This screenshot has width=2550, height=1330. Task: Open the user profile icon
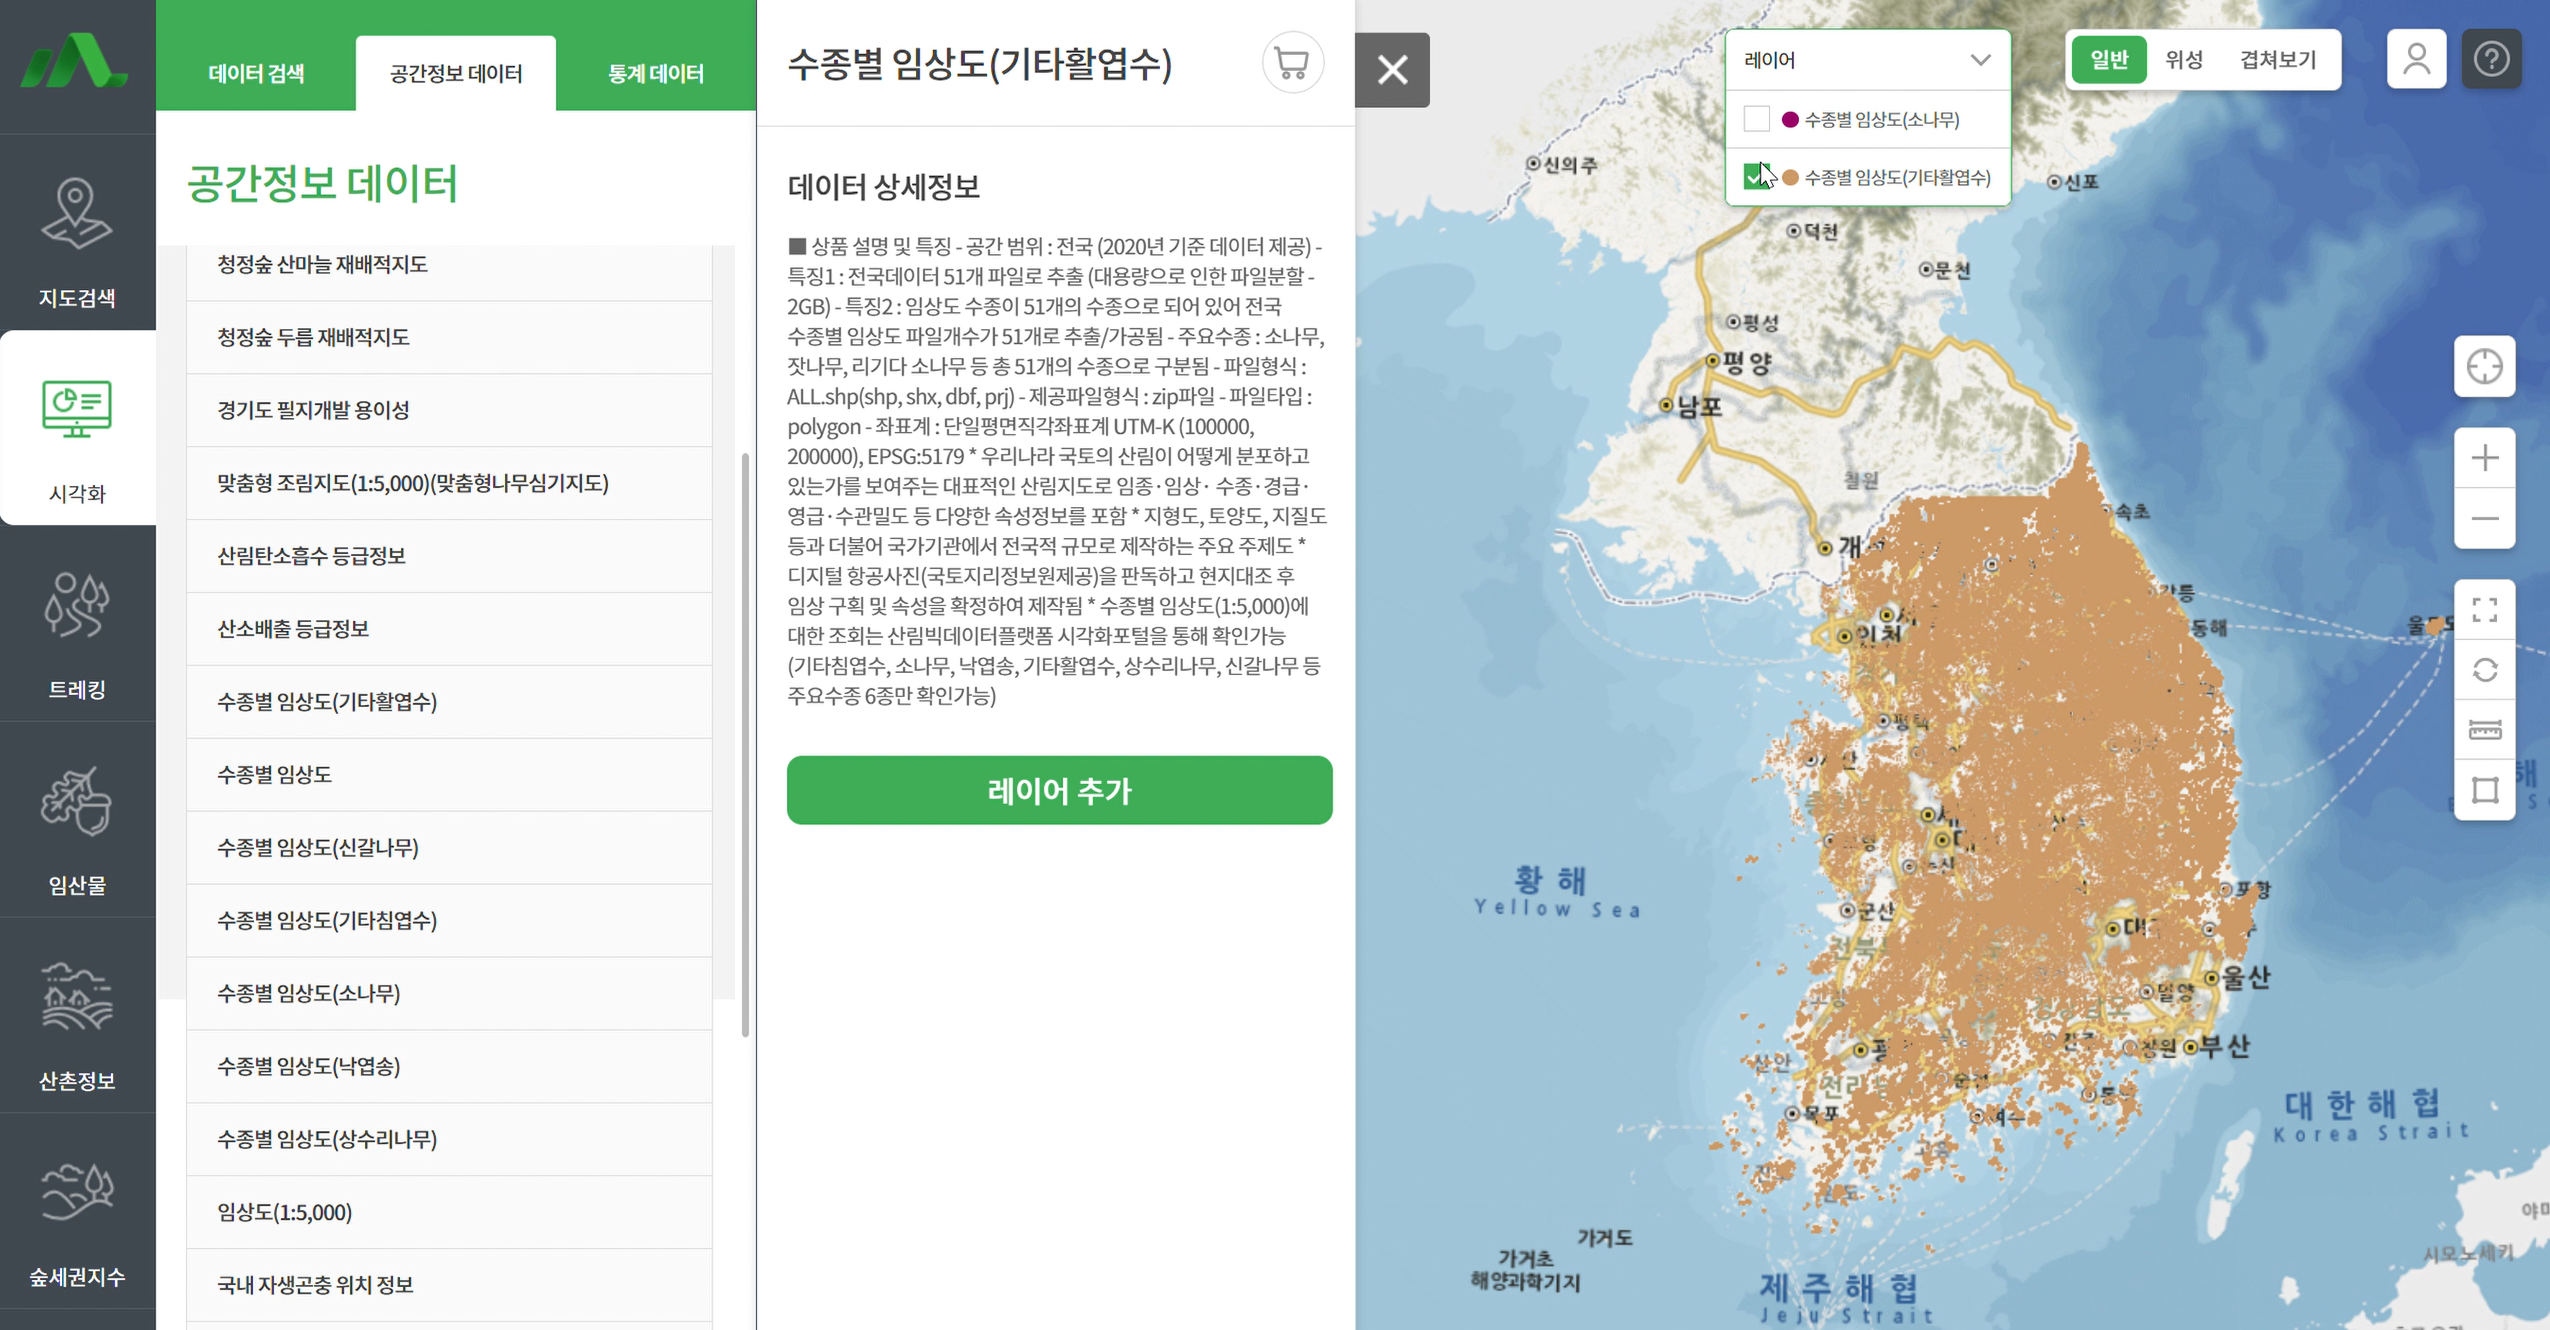click(2416, 60)
